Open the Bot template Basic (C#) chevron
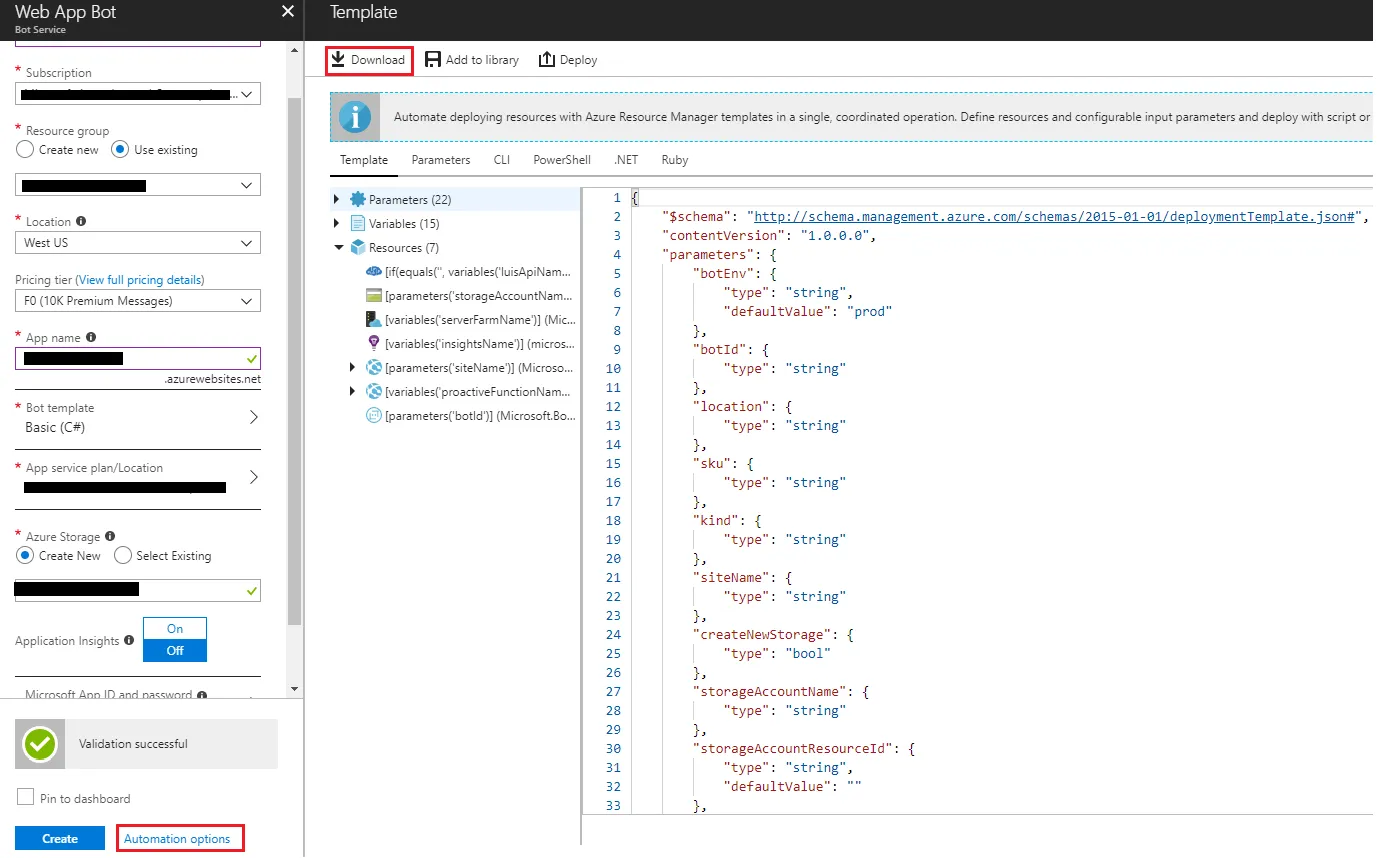The height and width of the screenshot is (858, 1379). coord(253,417)
